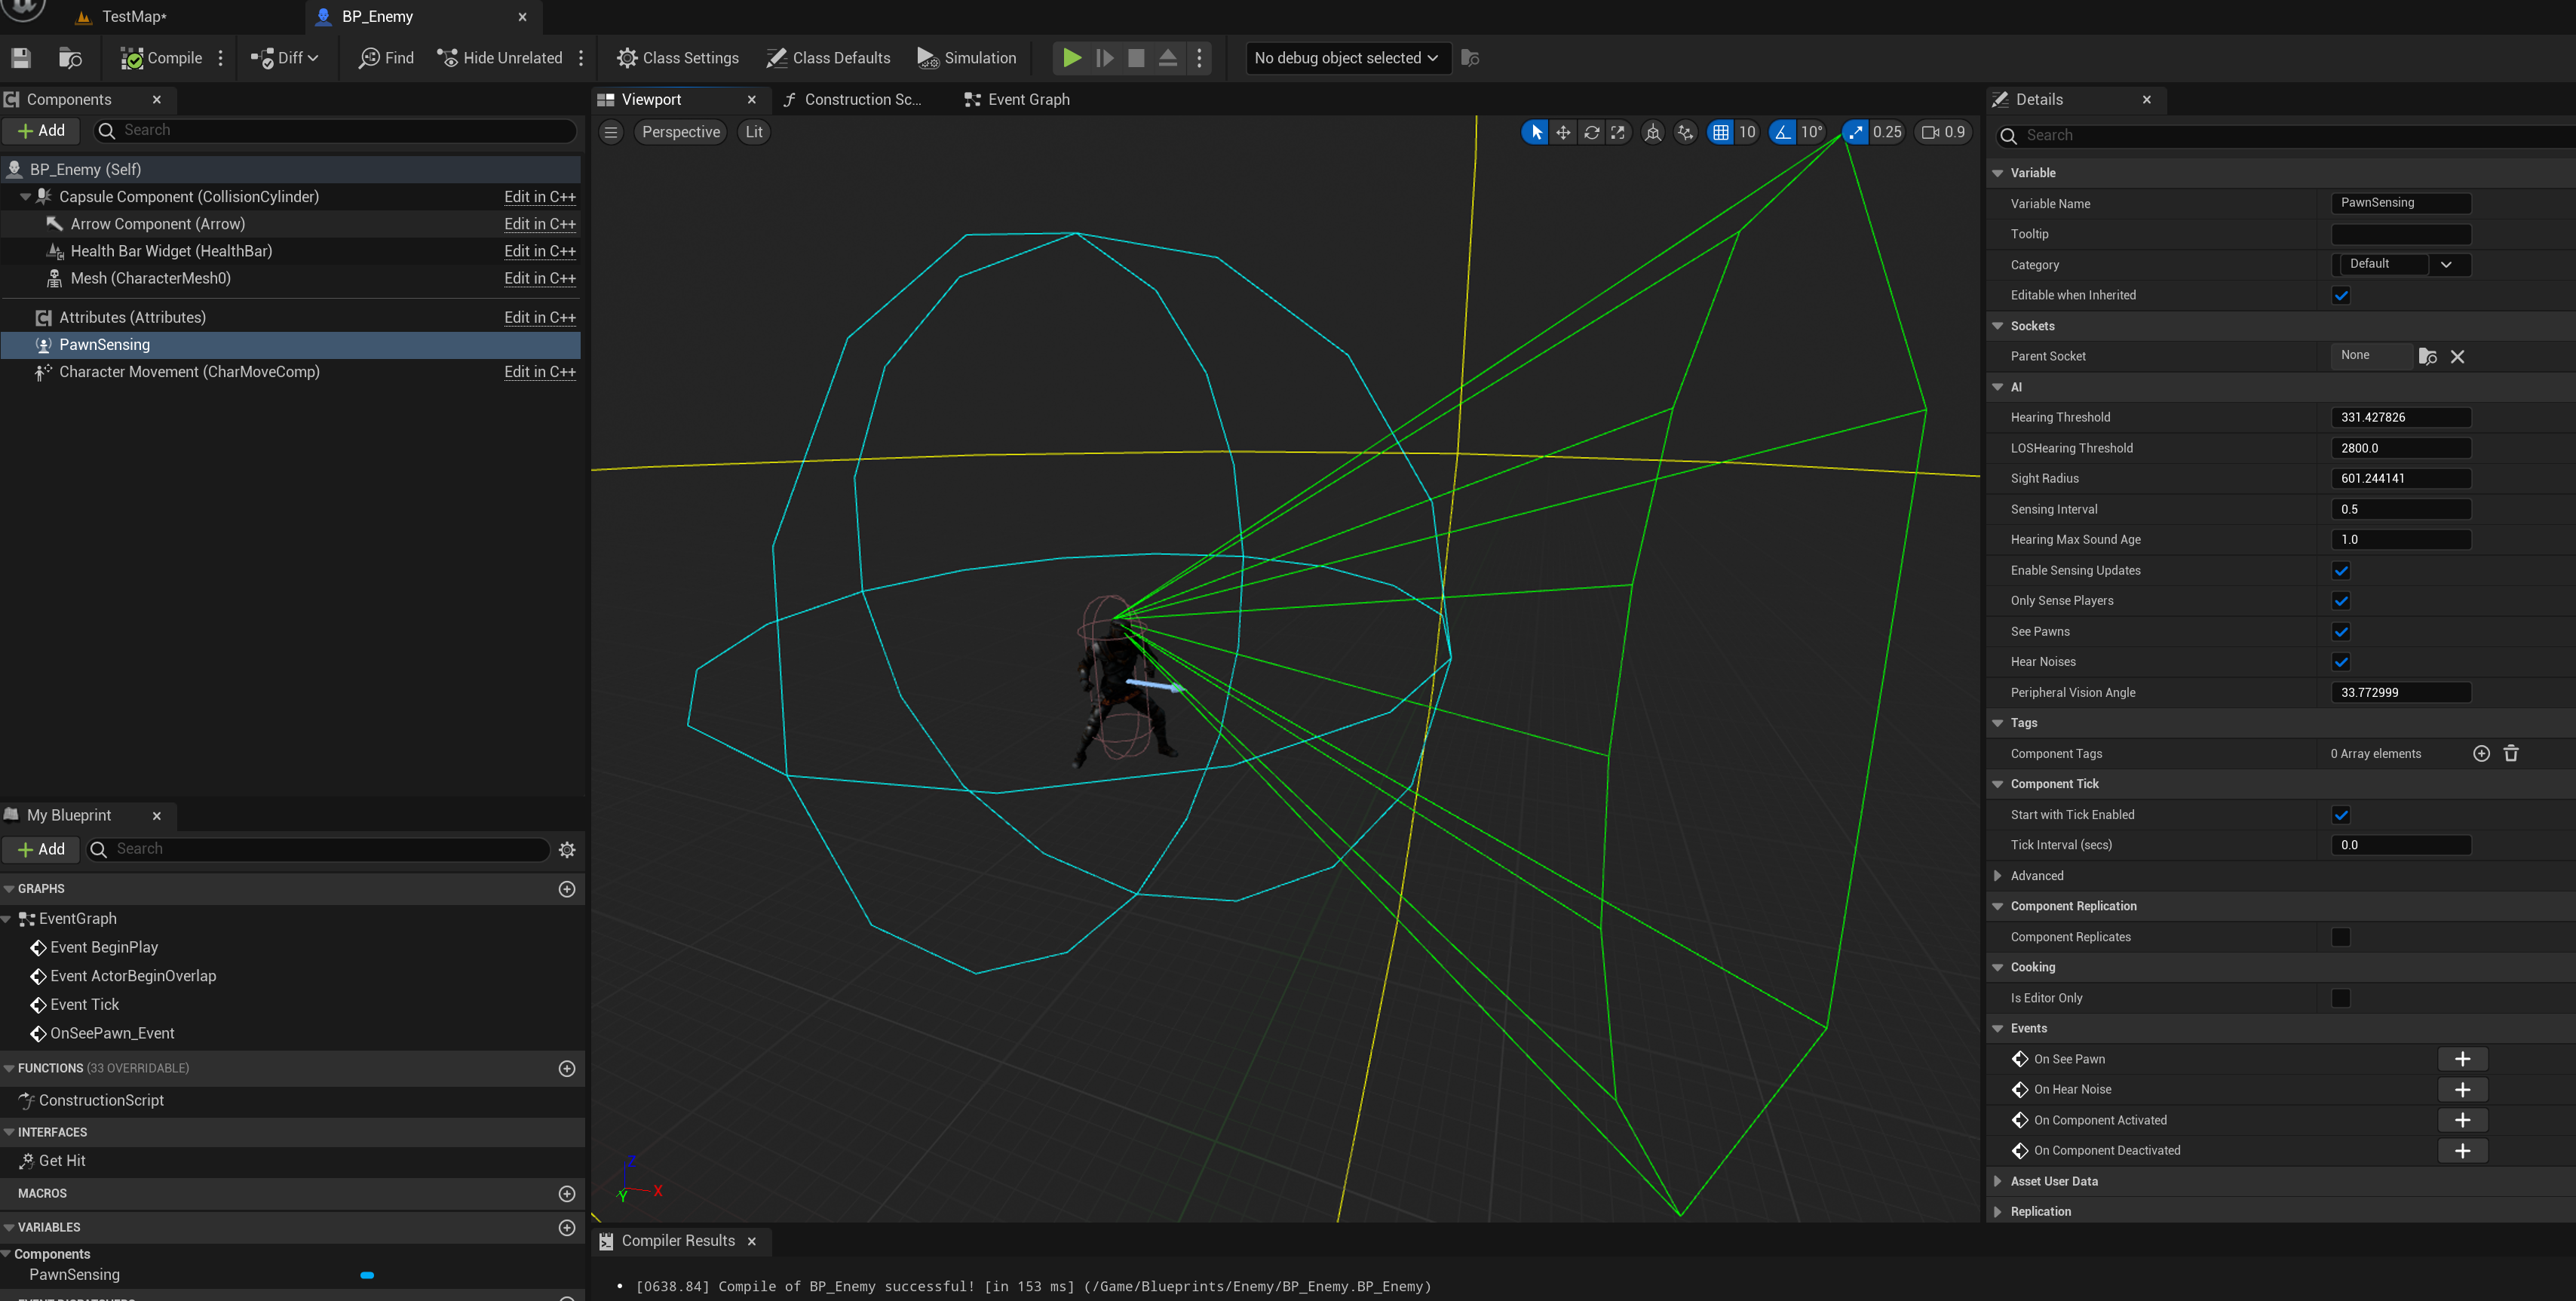Viewport: 2576px width, 1301px height.
Task: Activate the Translate mode tool
Action: pyautogui.click(x=1563, y=132)
